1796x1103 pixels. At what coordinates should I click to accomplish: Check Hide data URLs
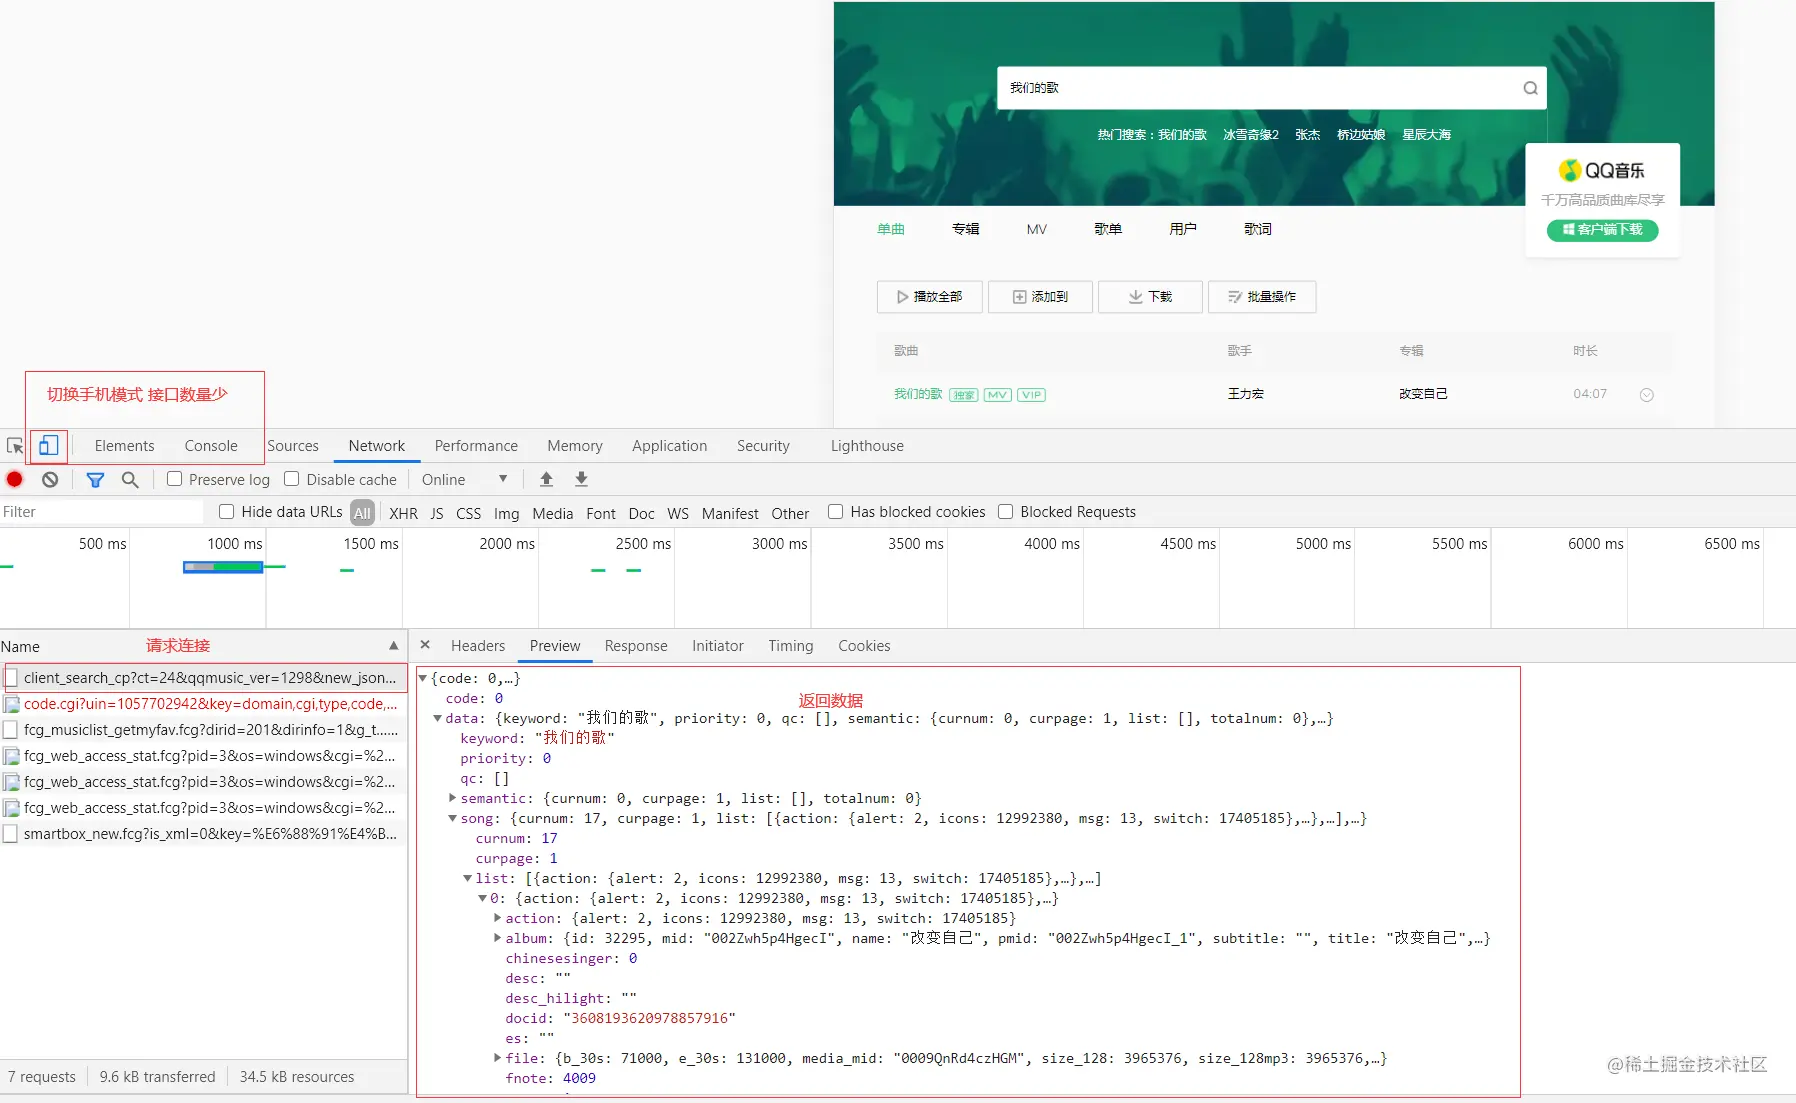[227, 511]
